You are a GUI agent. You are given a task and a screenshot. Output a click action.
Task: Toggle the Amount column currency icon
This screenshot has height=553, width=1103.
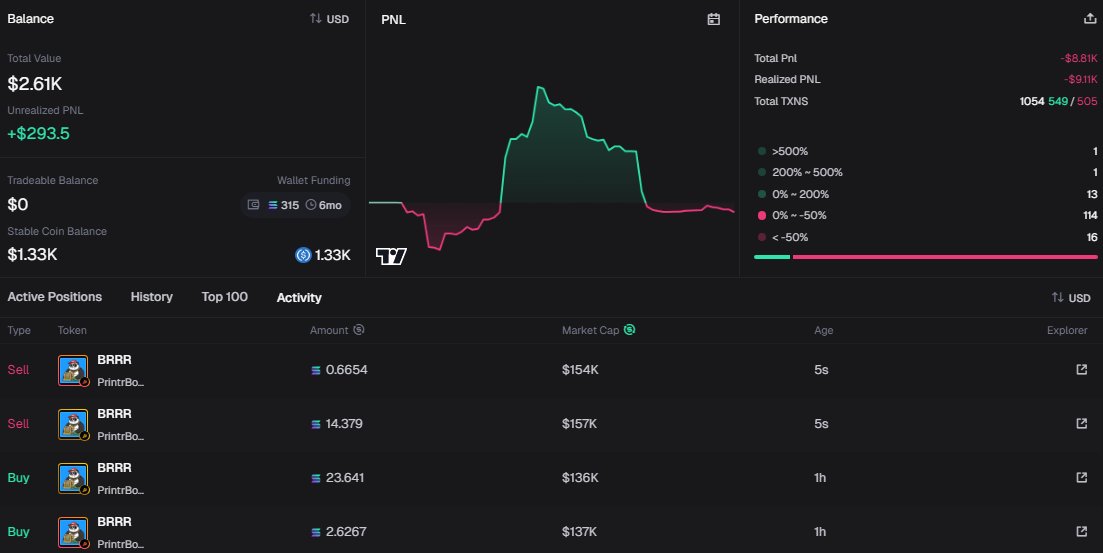tap(359, 330)
